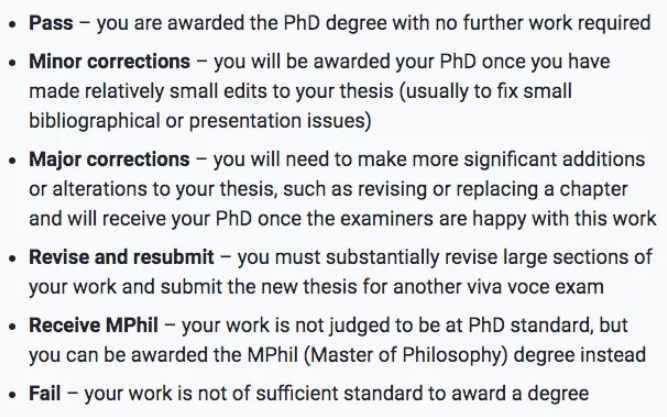Click the bold word Fail
The height and width of the screenshot is (417, 667).
click(x=45, y=394)
